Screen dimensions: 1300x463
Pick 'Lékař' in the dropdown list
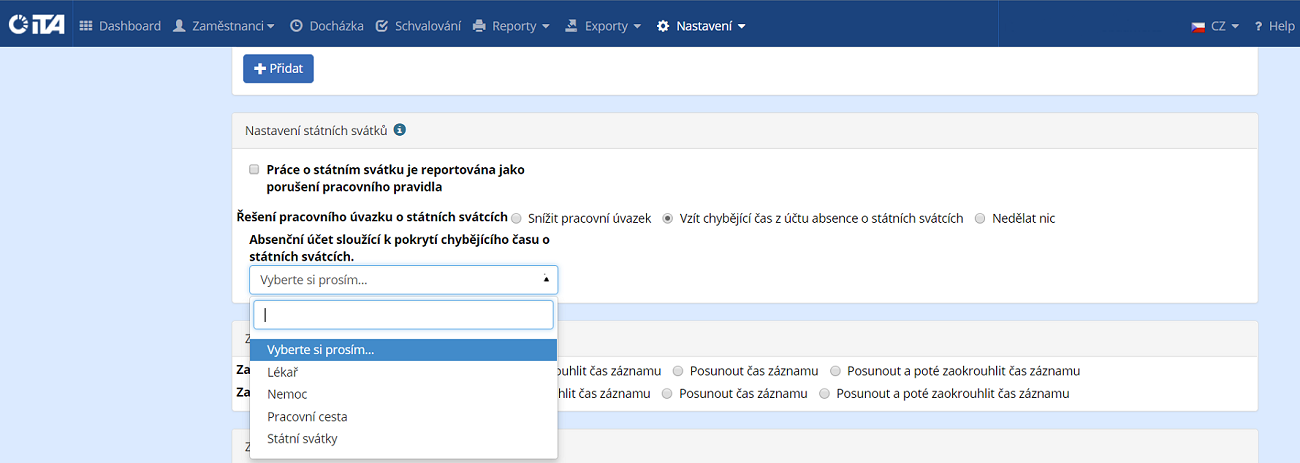[x=282, y=372]
